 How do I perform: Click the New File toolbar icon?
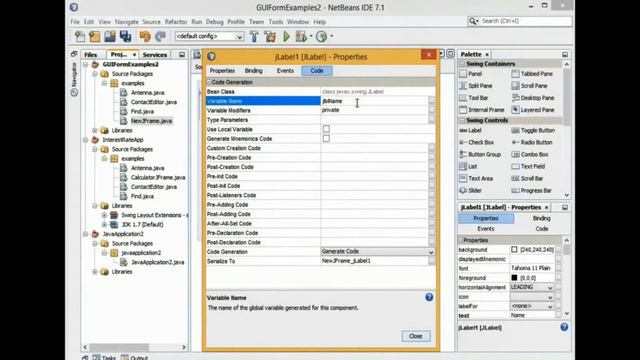point(80,36)
